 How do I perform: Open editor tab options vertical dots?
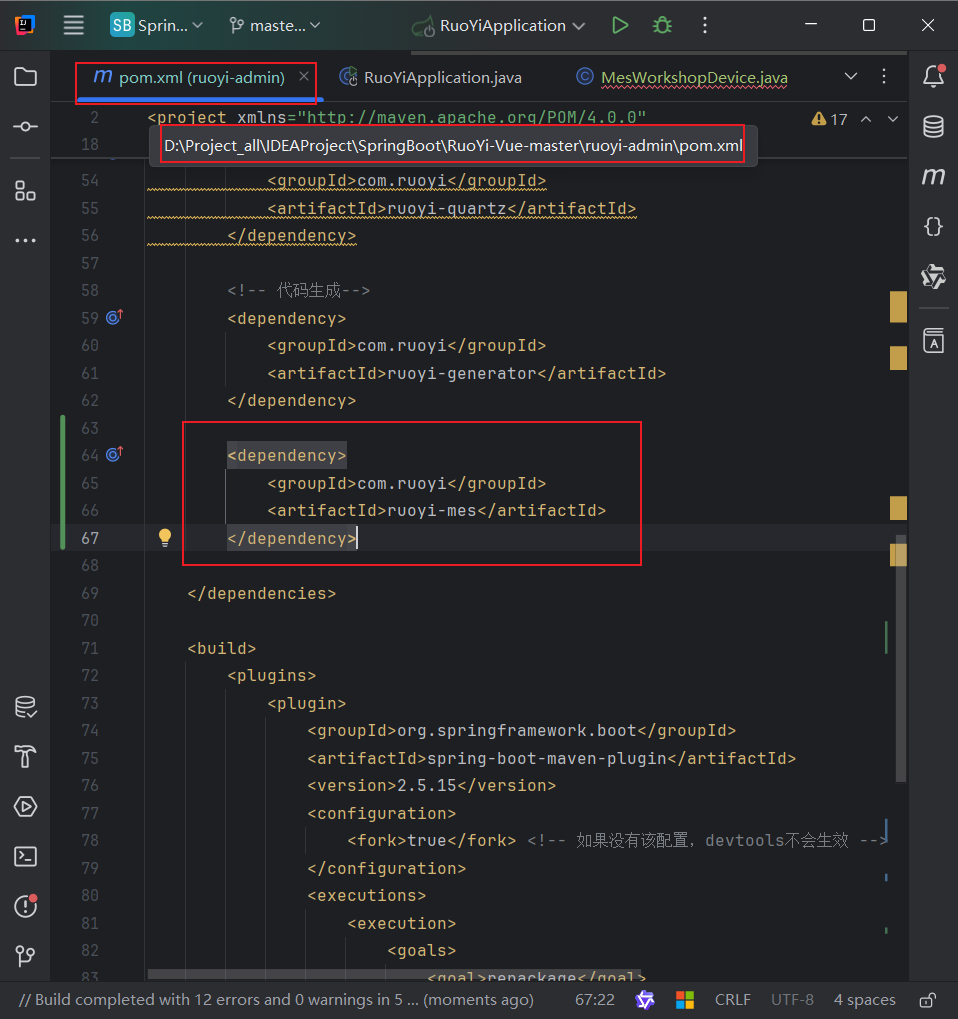click(884, 76)
